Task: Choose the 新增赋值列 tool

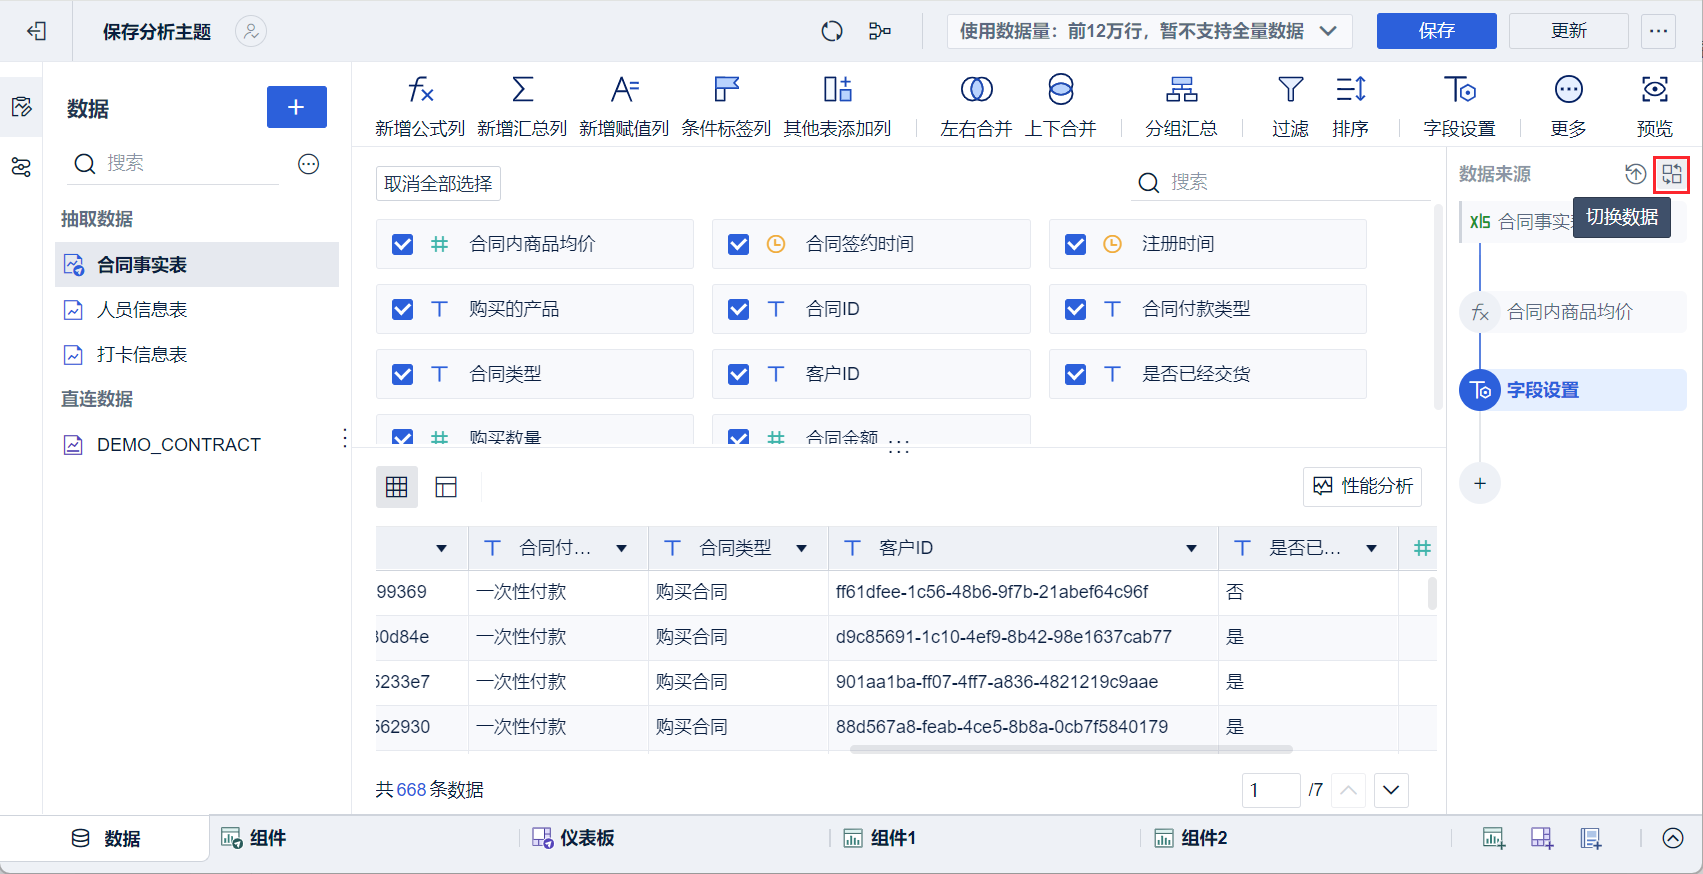Action: [x=624, y=106]
